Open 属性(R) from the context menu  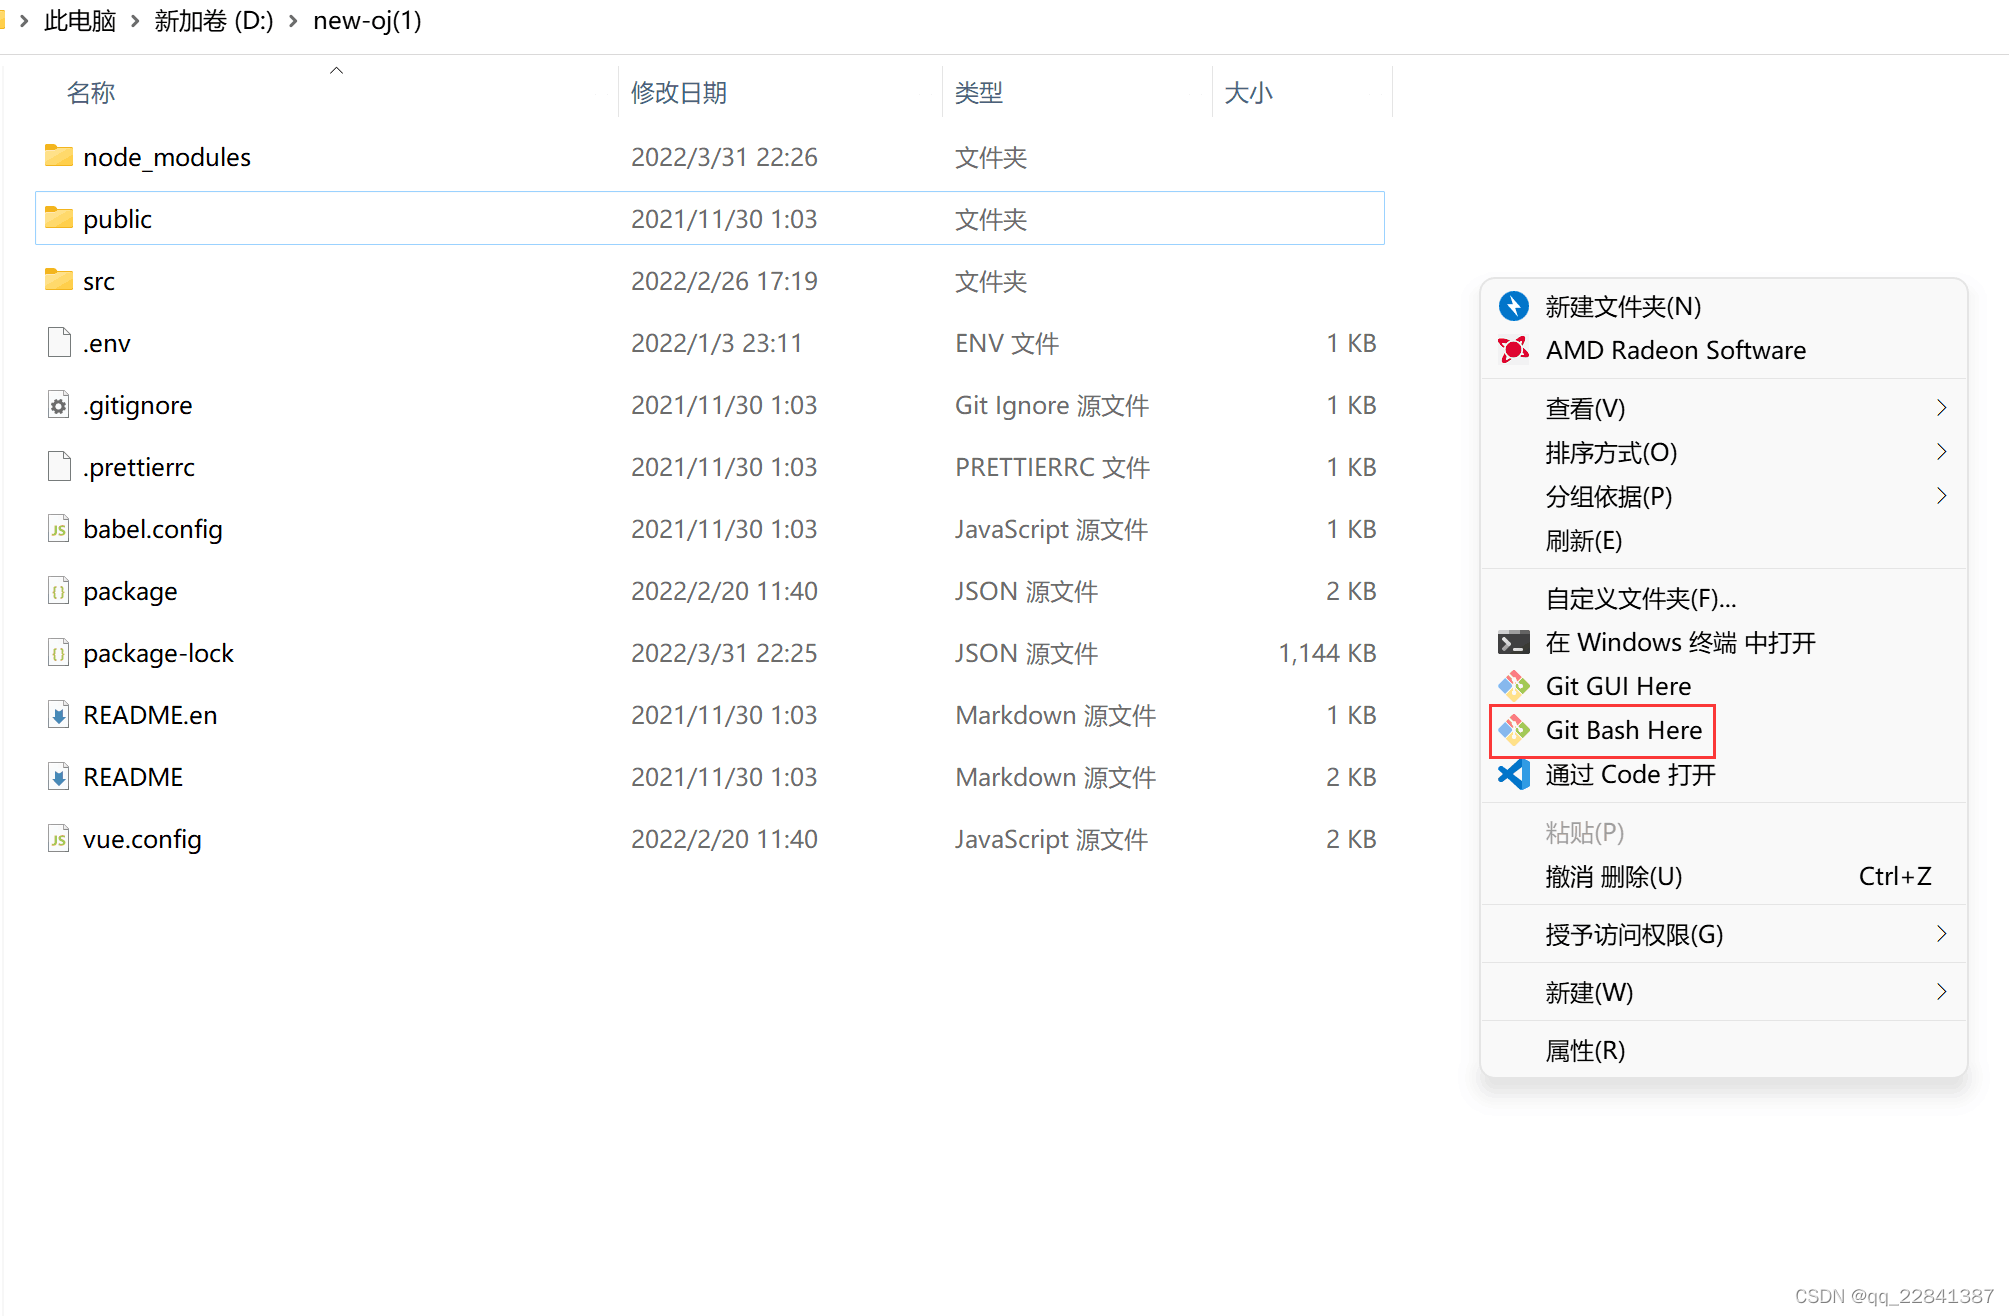coord(1585,1050)
